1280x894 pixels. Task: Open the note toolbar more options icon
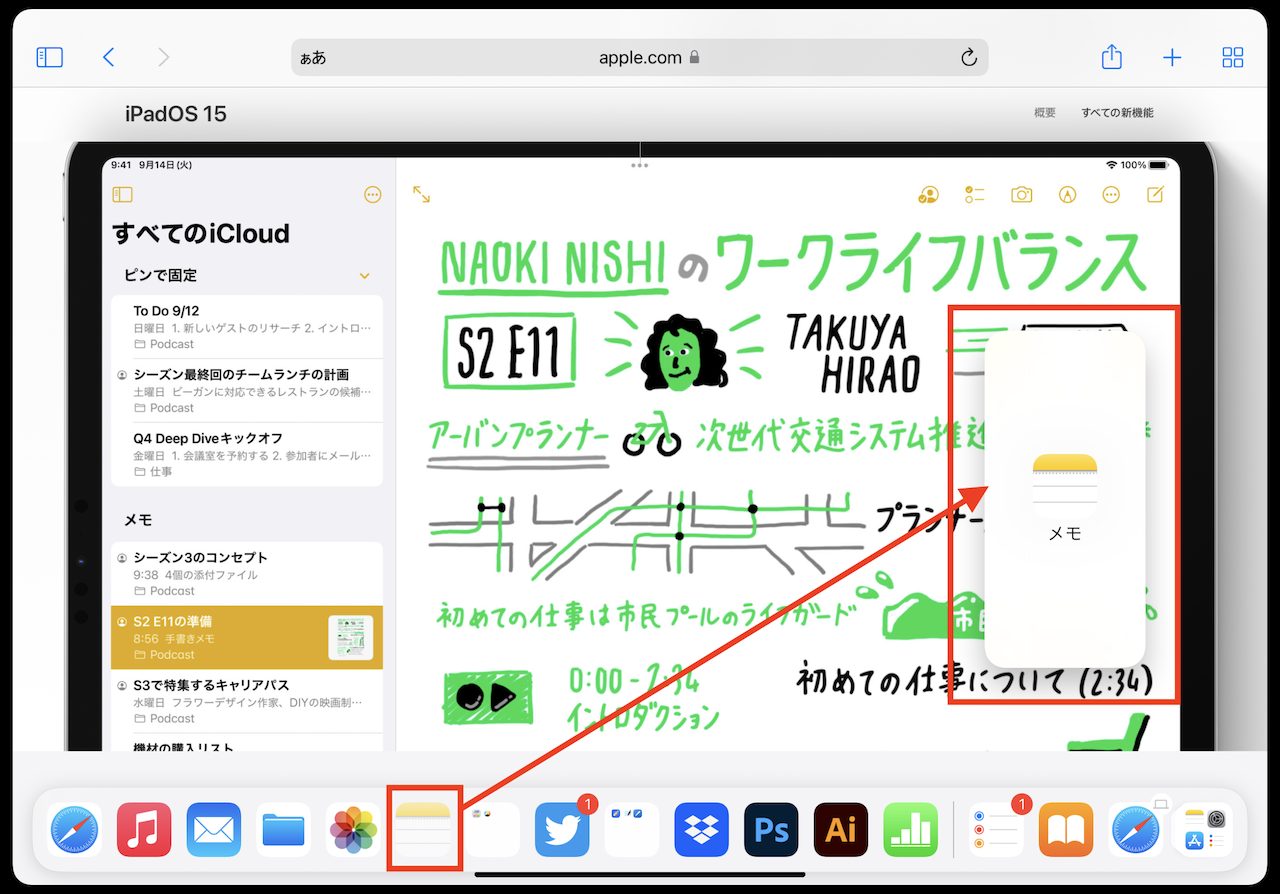[x=1111, y=195]
